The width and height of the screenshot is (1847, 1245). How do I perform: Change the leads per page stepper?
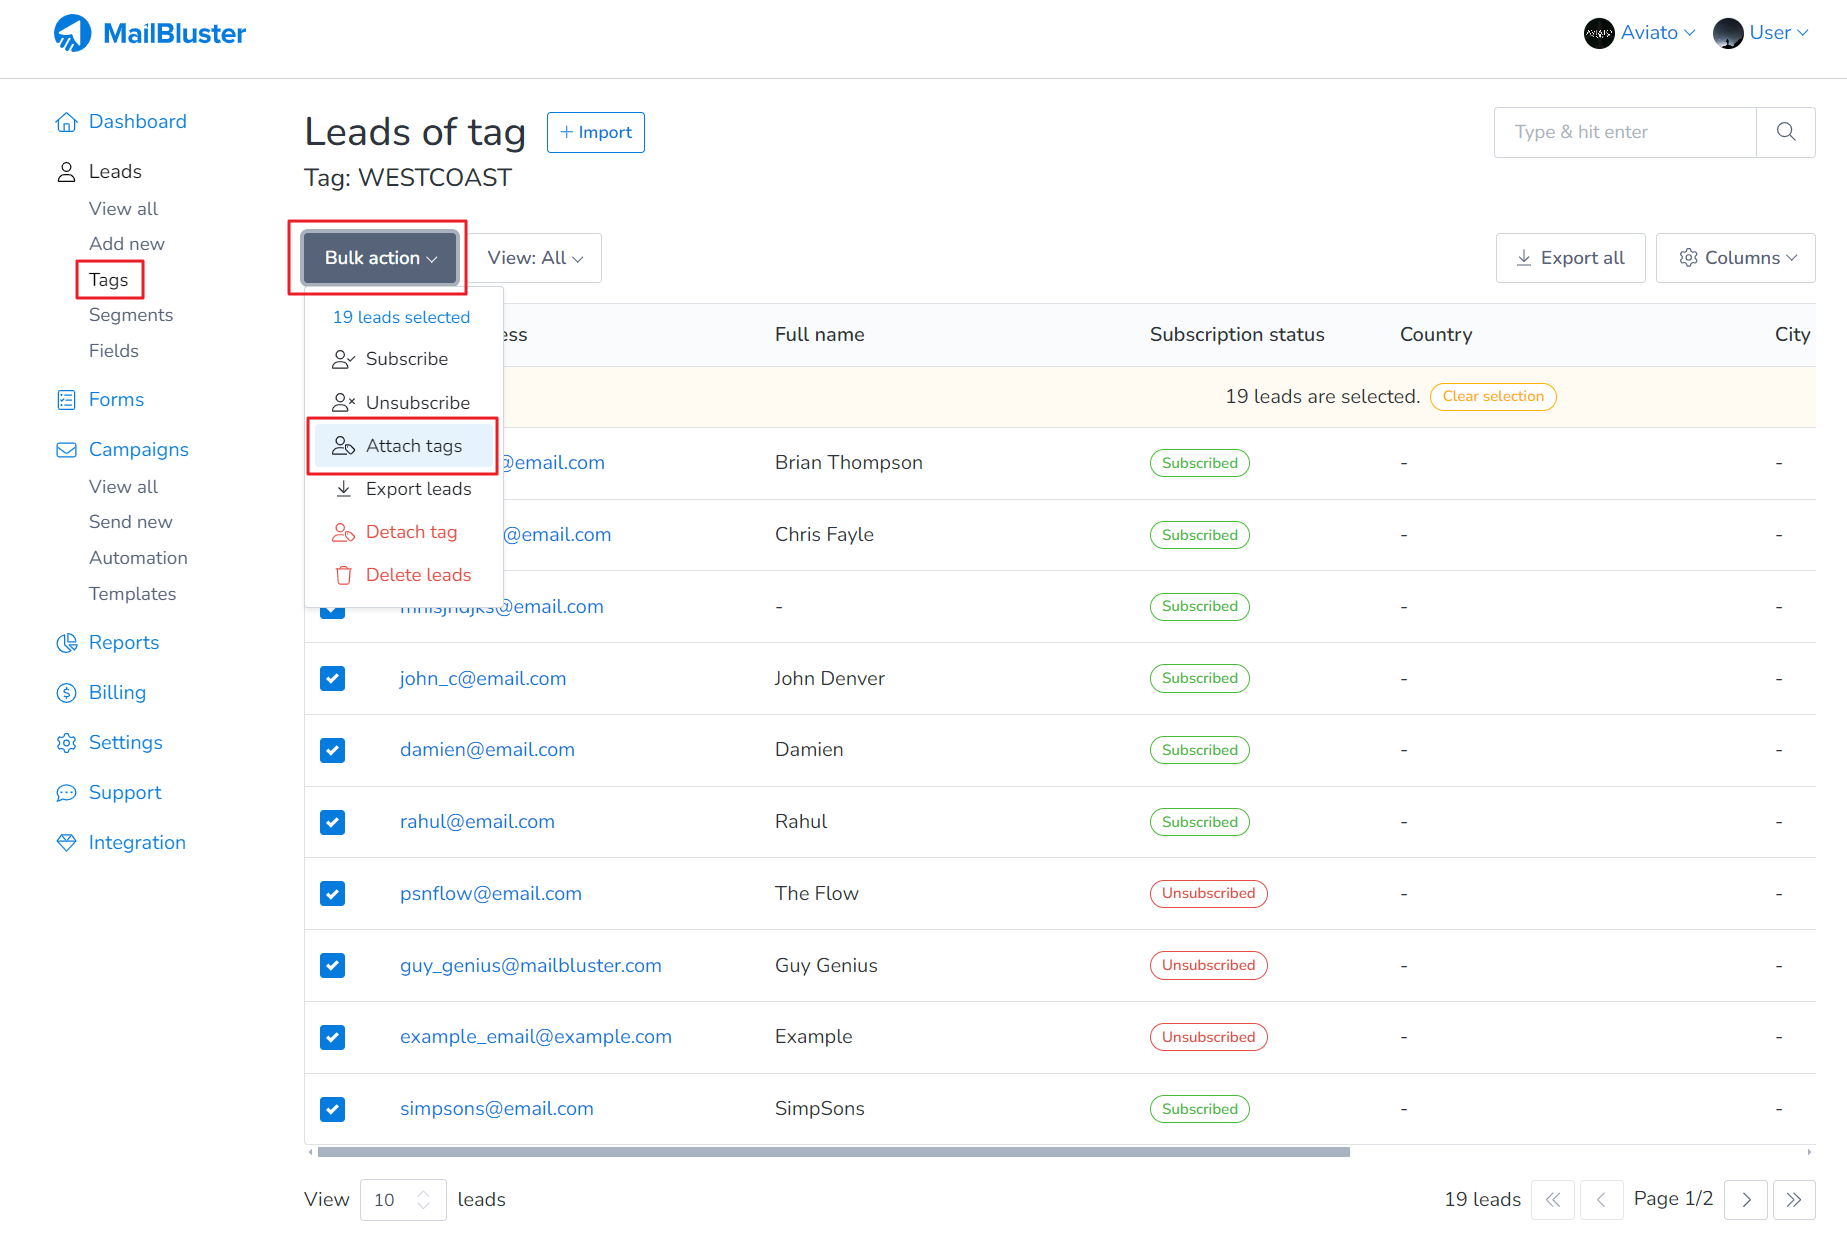423,1200
